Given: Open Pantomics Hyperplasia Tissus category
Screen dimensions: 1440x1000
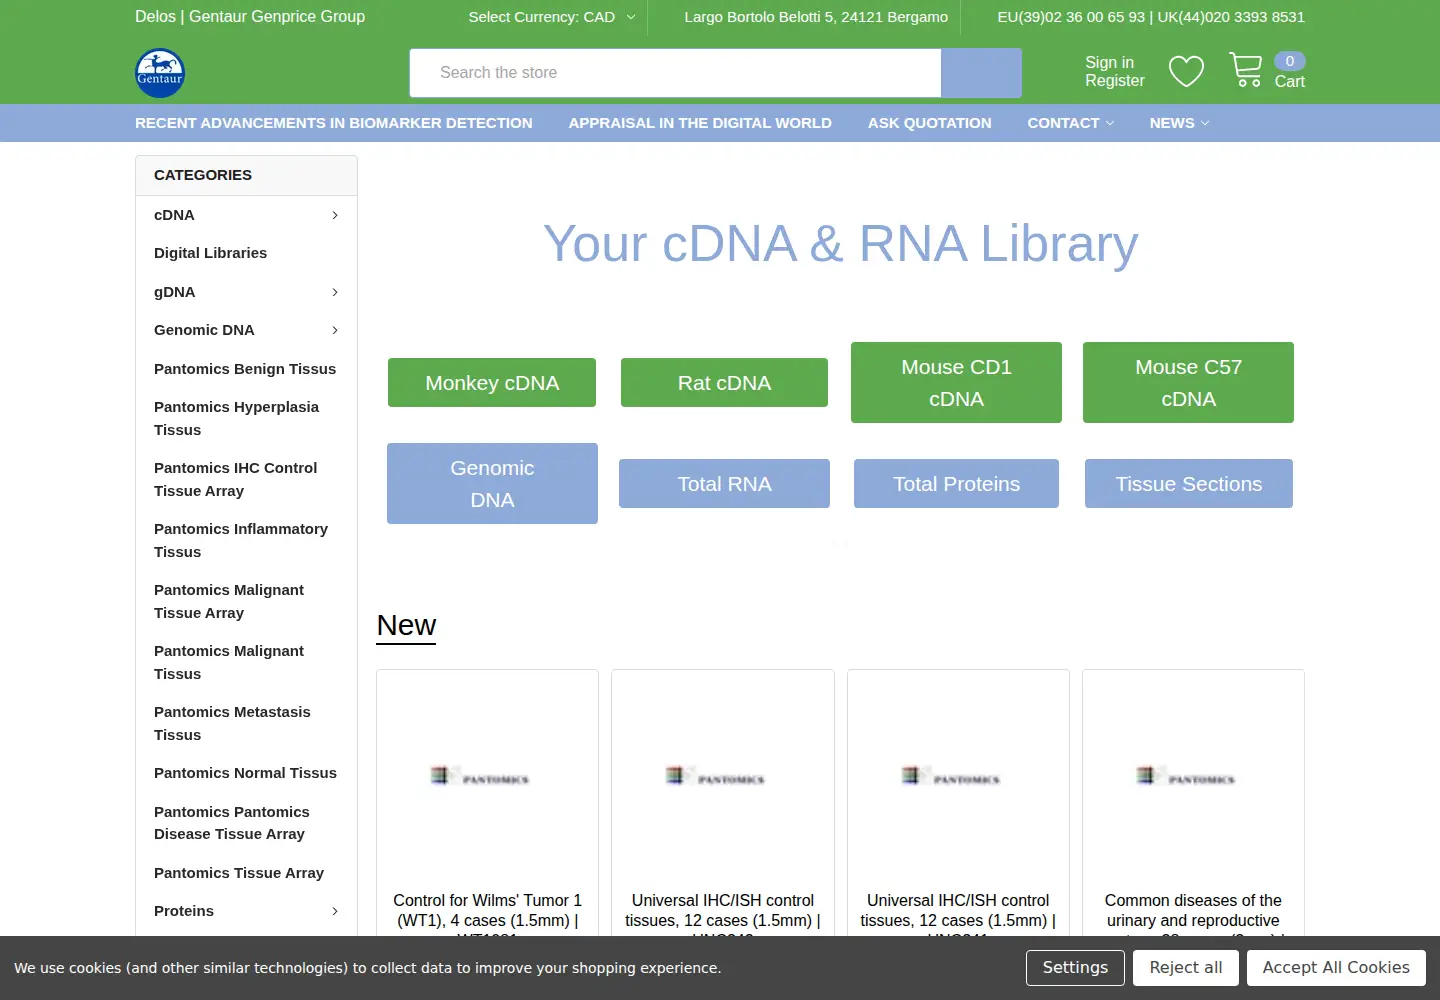Looking at the screenshot, I should pos(236,418).
